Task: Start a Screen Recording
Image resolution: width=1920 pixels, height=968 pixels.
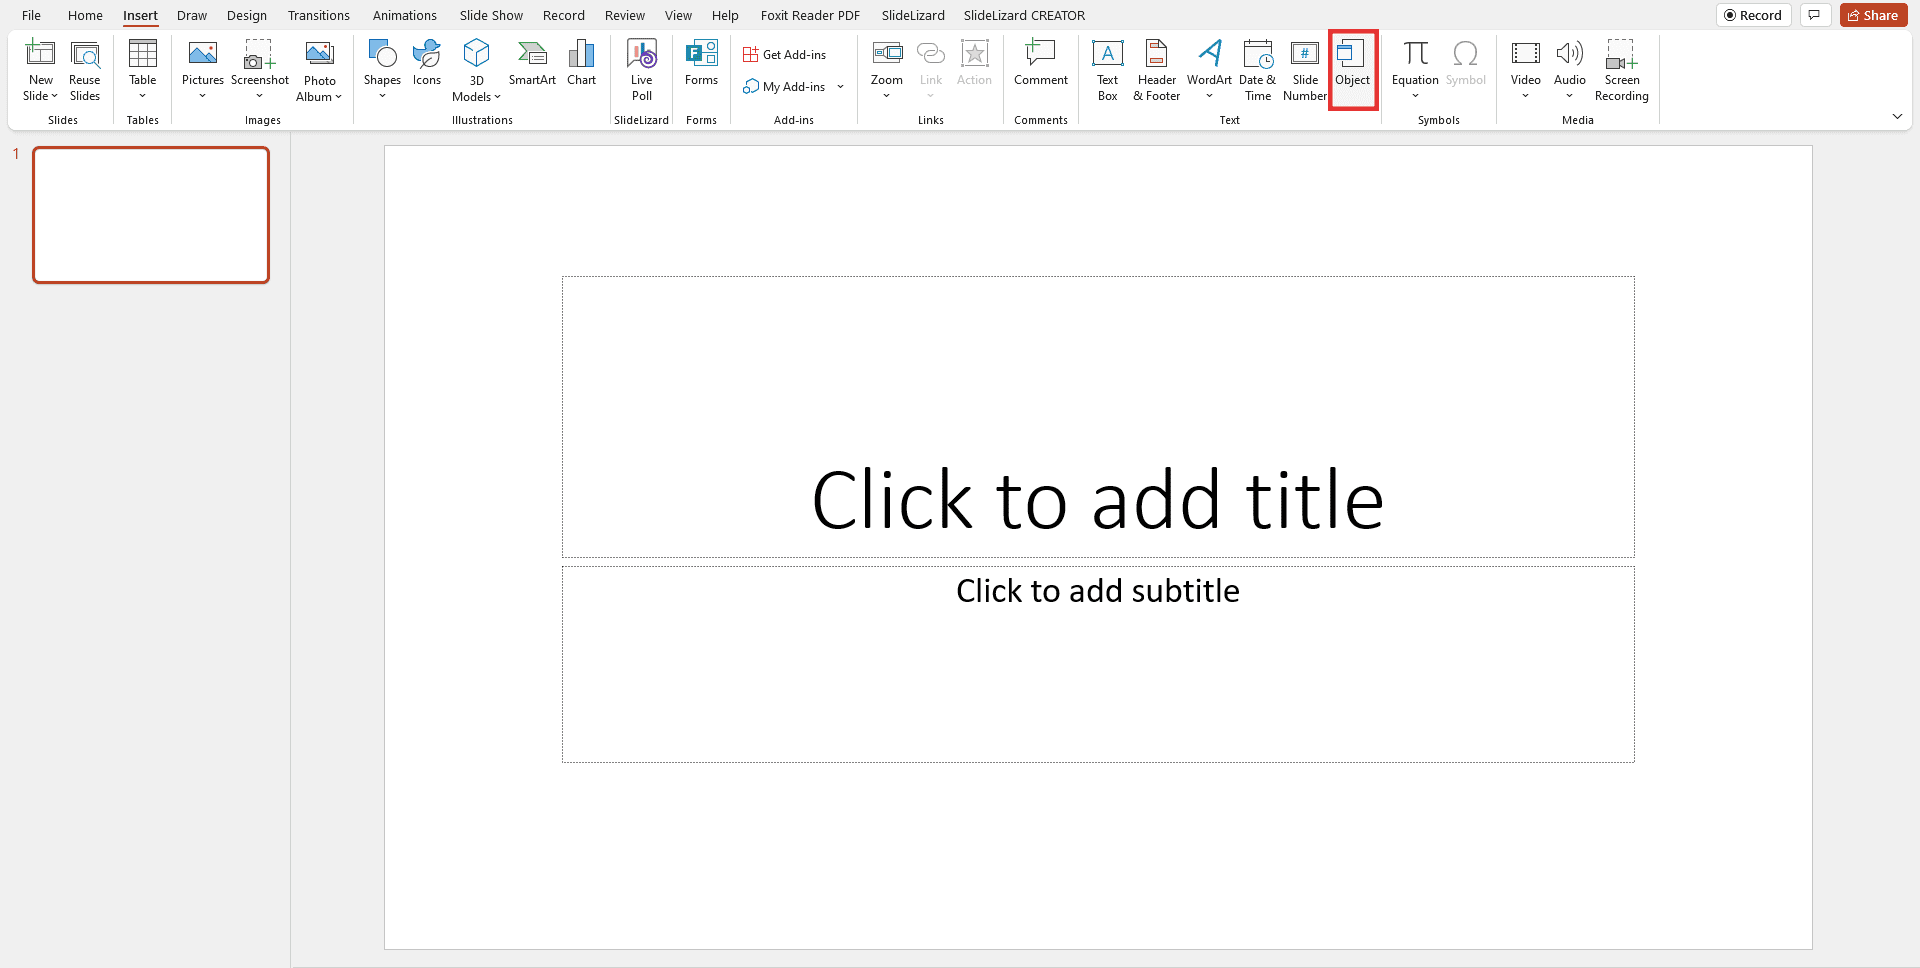Action: 1620,68
